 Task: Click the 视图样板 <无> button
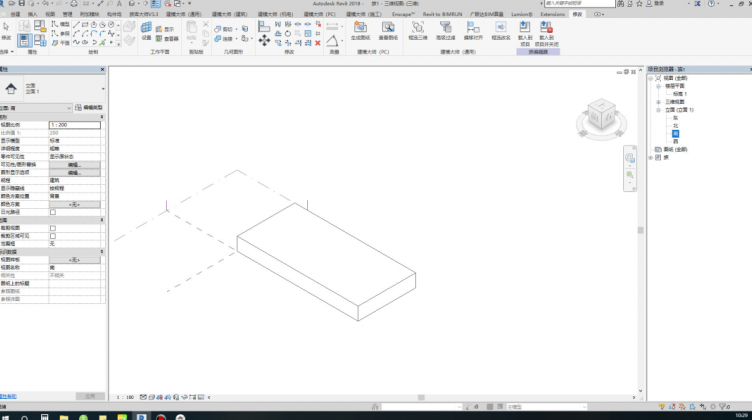pyautogui.click(x=74, y=259)
